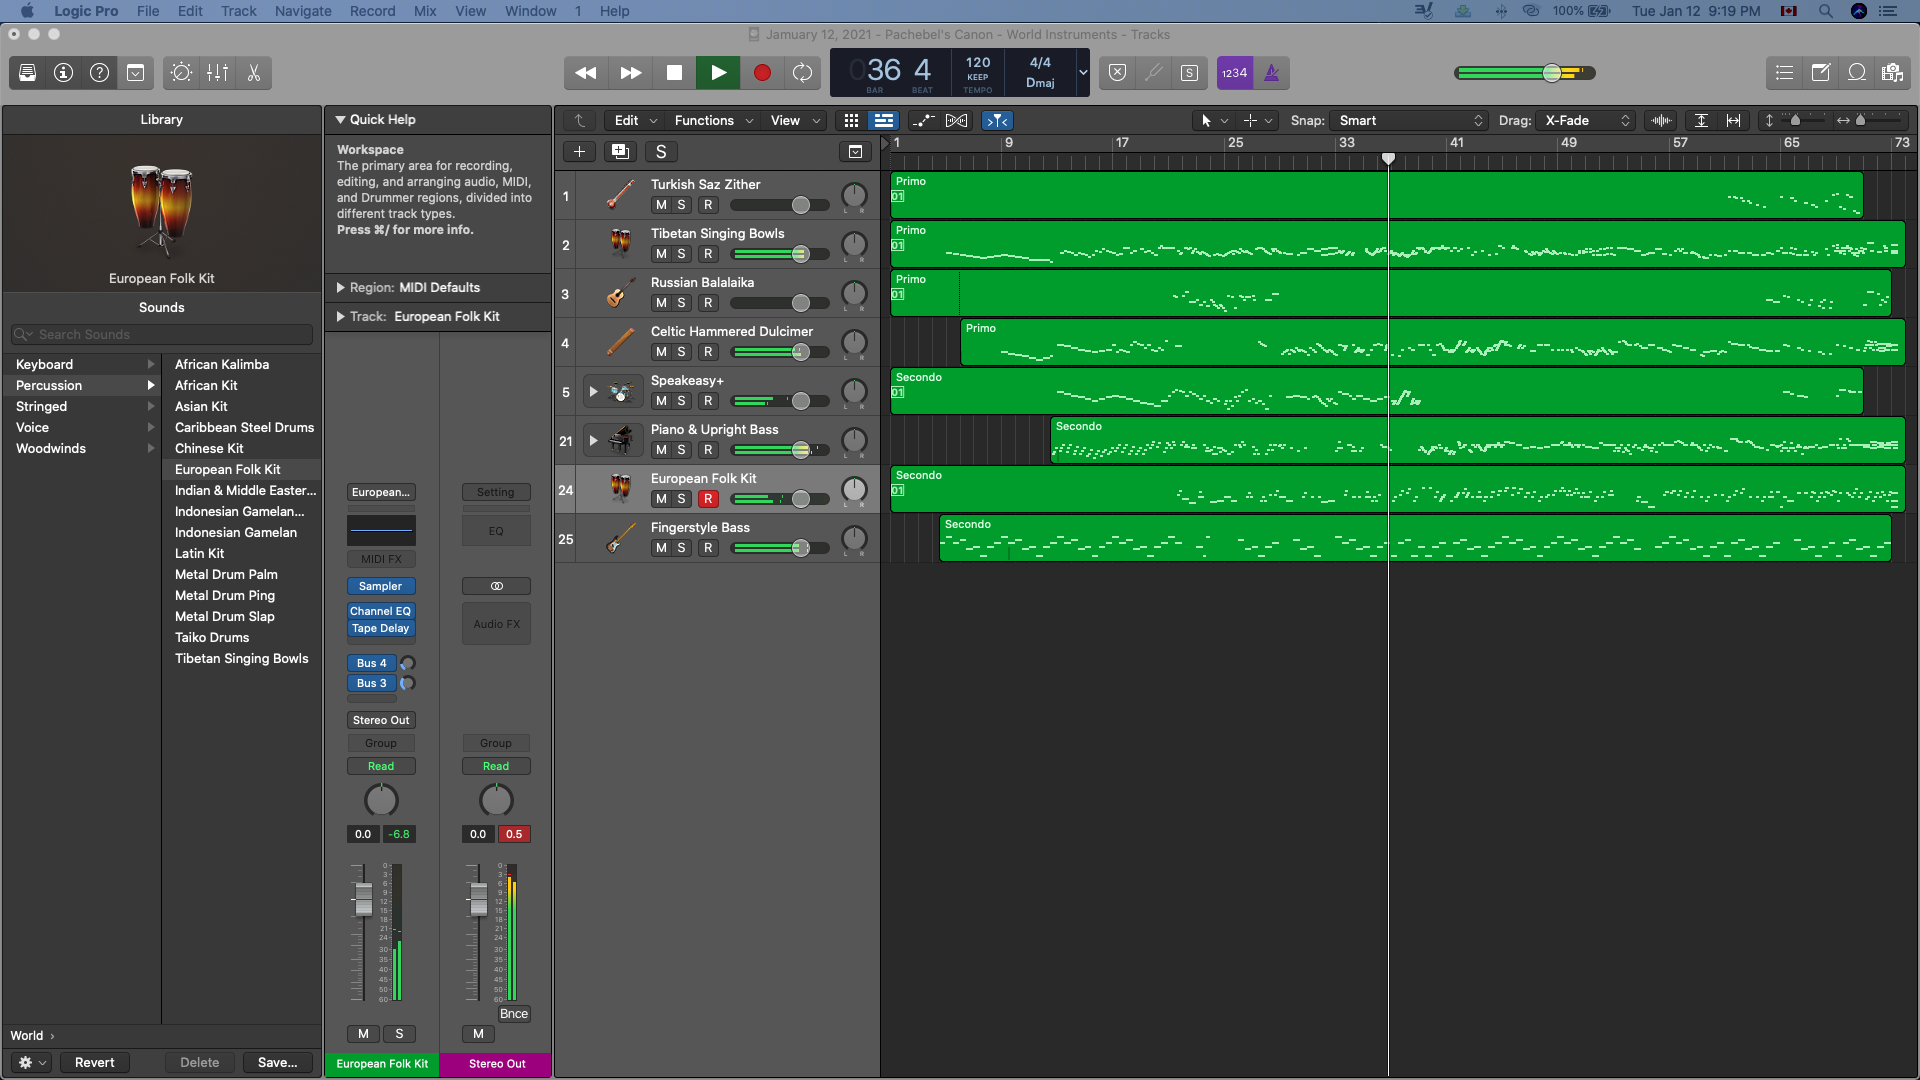Open the File menu

[x=148, y=11]
